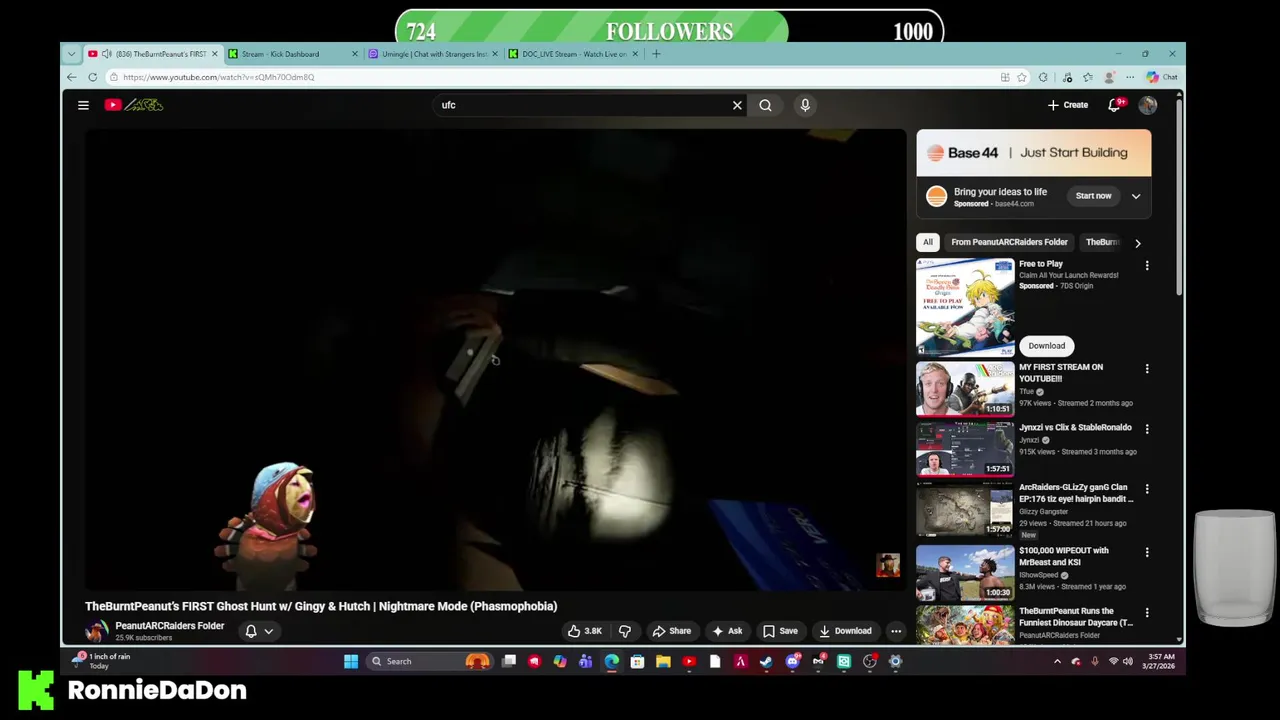Select From PeanutARCRaiders Folder chip
The width and height of the screenshot is (1280, 720).
1009,242
